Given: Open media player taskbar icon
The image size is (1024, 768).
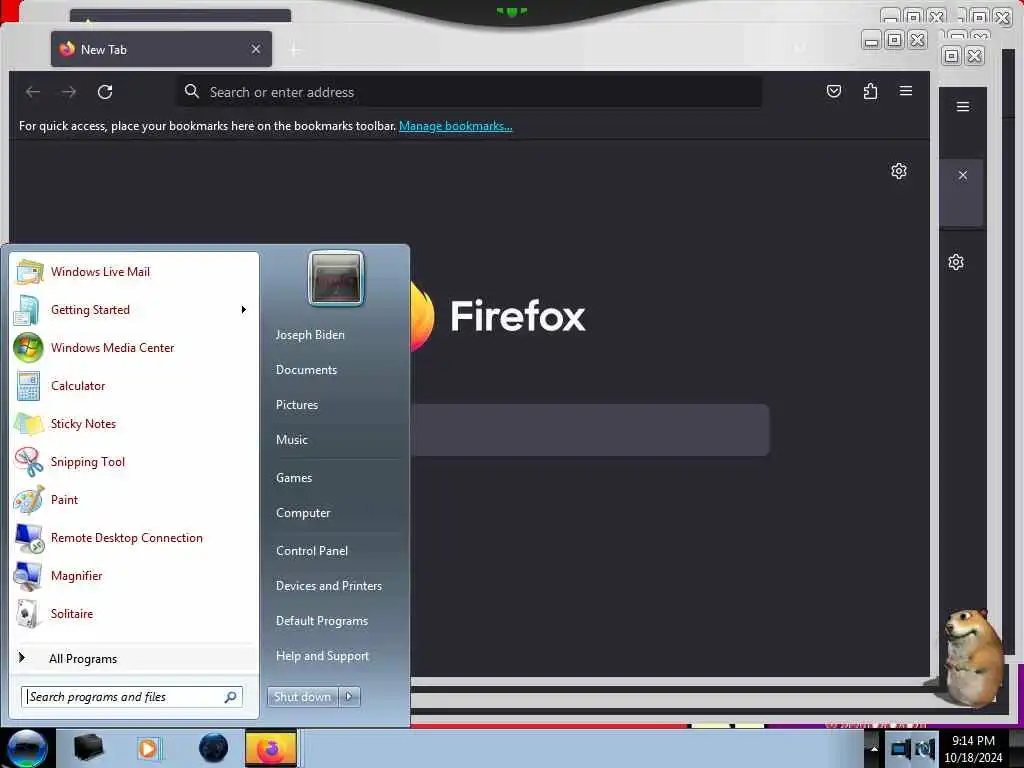Looking at the screenshot, I should pos(149,748).
